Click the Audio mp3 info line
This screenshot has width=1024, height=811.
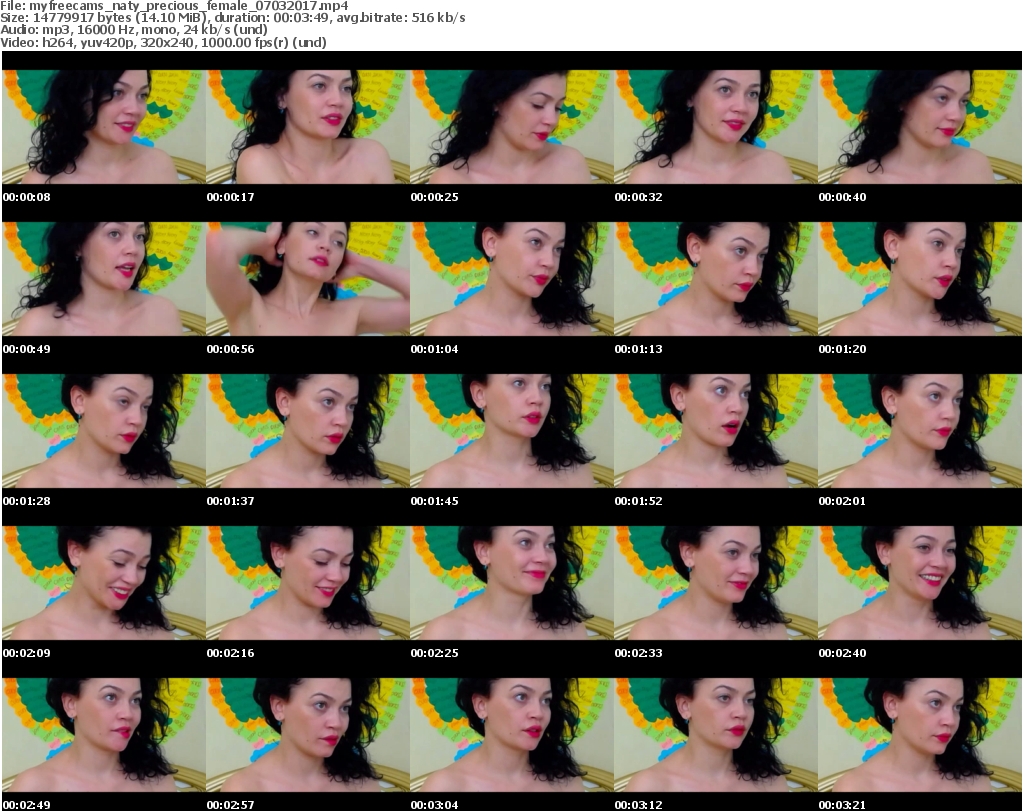tap(134, 30)
